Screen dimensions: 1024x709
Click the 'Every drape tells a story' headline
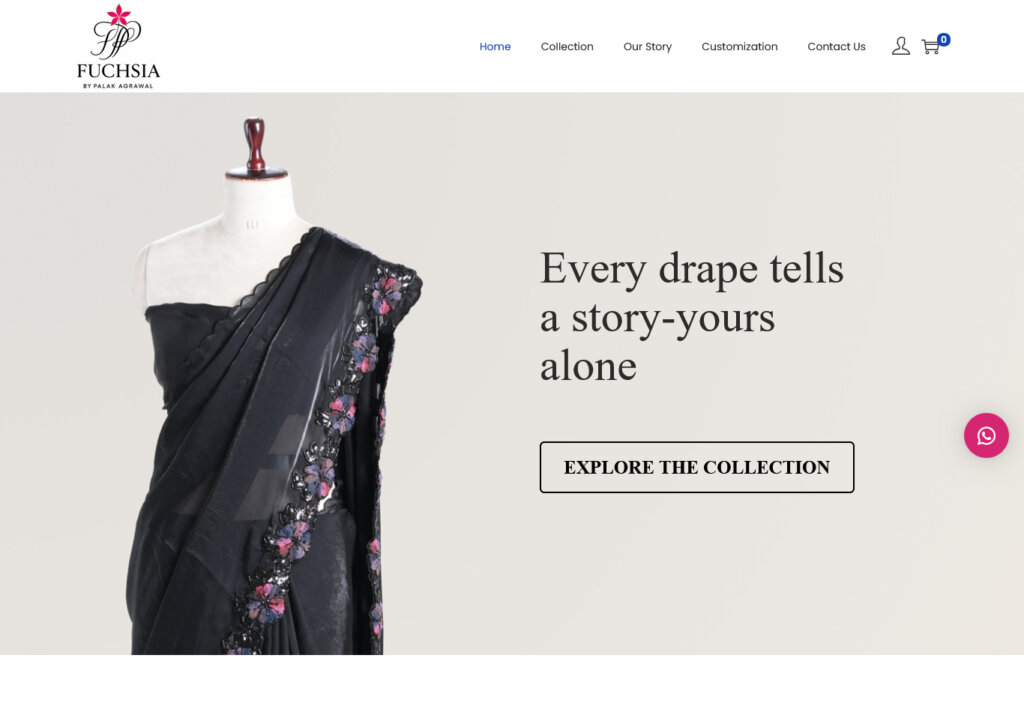[x=692, y=317]
